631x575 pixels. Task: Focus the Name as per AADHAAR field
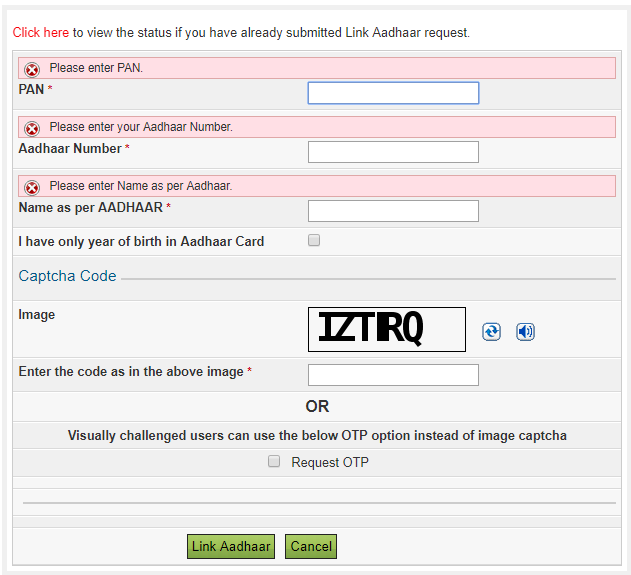point(393,211)
